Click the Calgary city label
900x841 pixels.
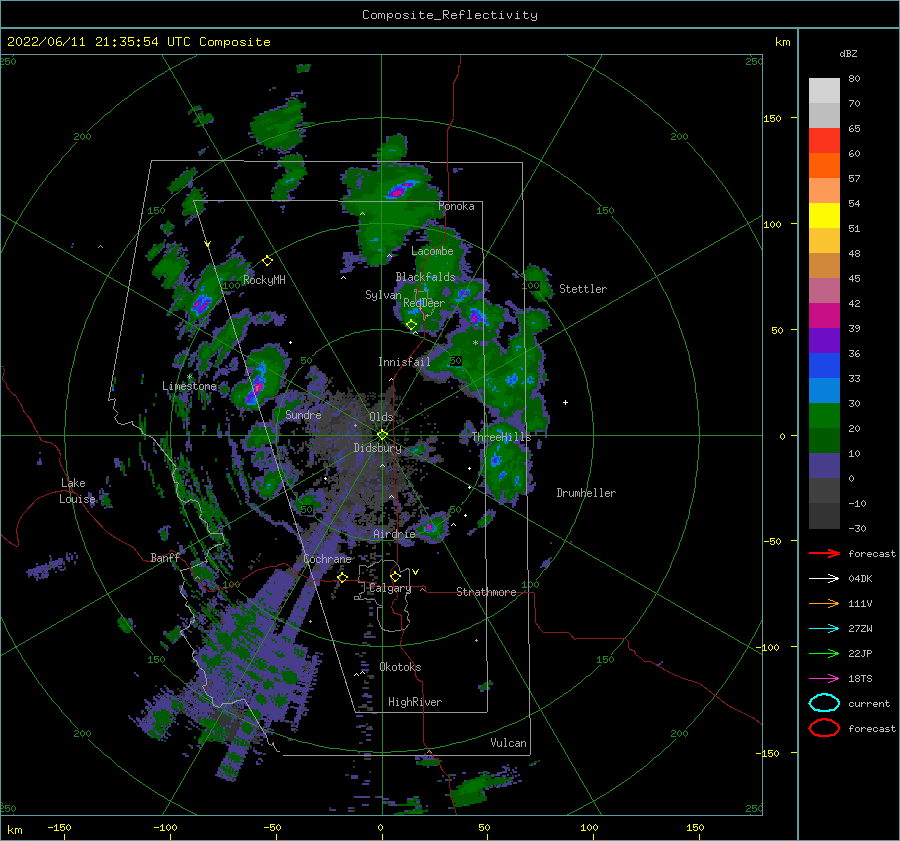[x=390, y=588]
